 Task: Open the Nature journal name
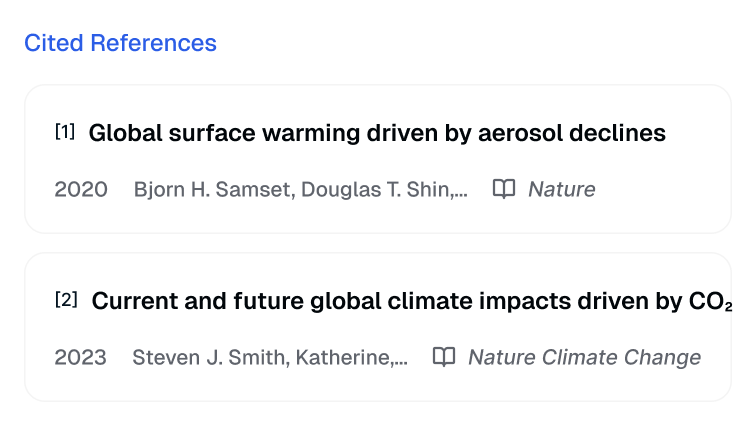(x=561, y=189)
